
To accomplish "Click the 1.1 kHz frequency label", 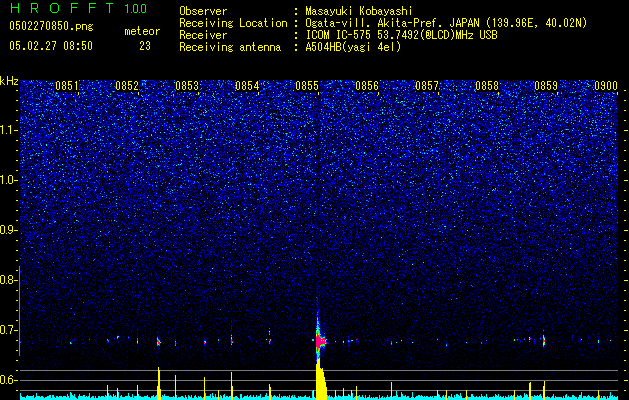I will [8, 130].
